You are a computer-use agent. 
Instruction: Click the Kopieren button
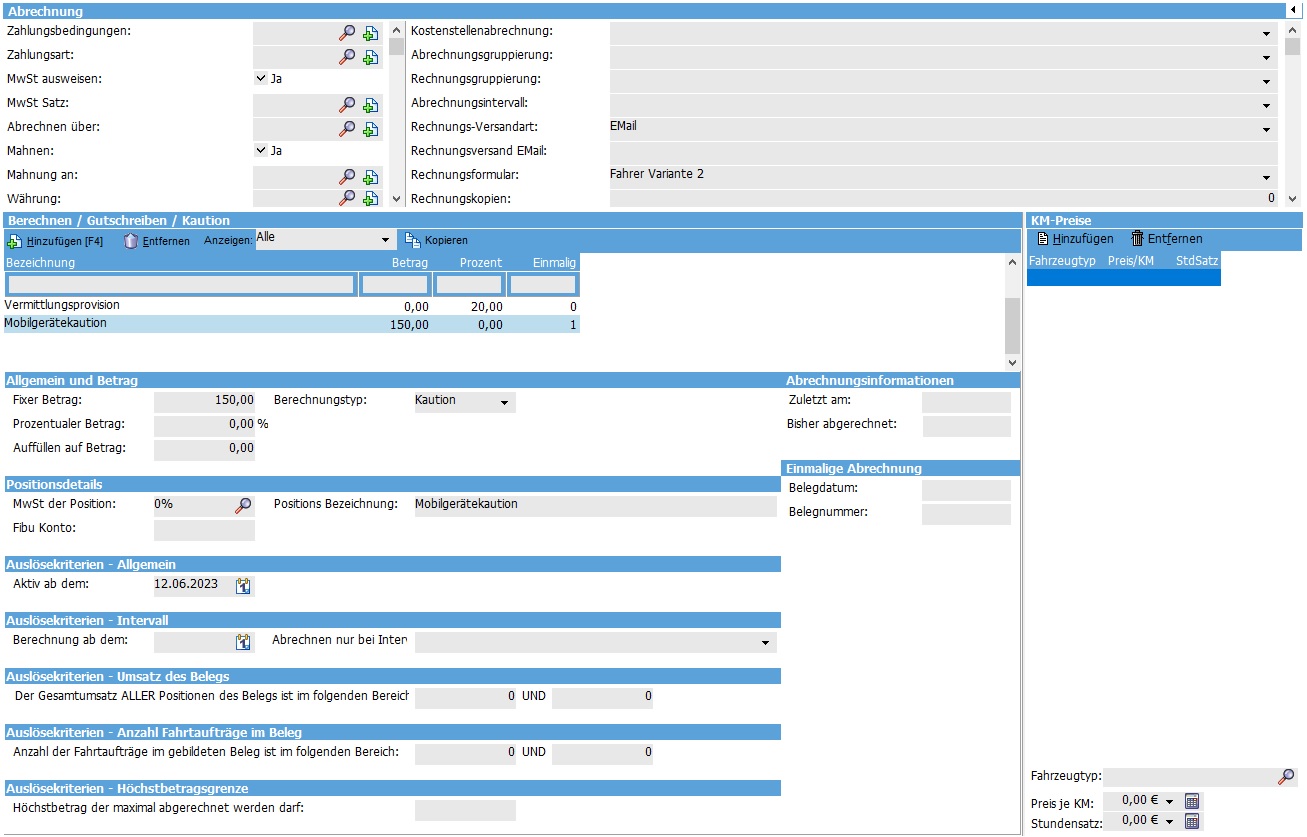pyautogui.click(x=437, y=241)
